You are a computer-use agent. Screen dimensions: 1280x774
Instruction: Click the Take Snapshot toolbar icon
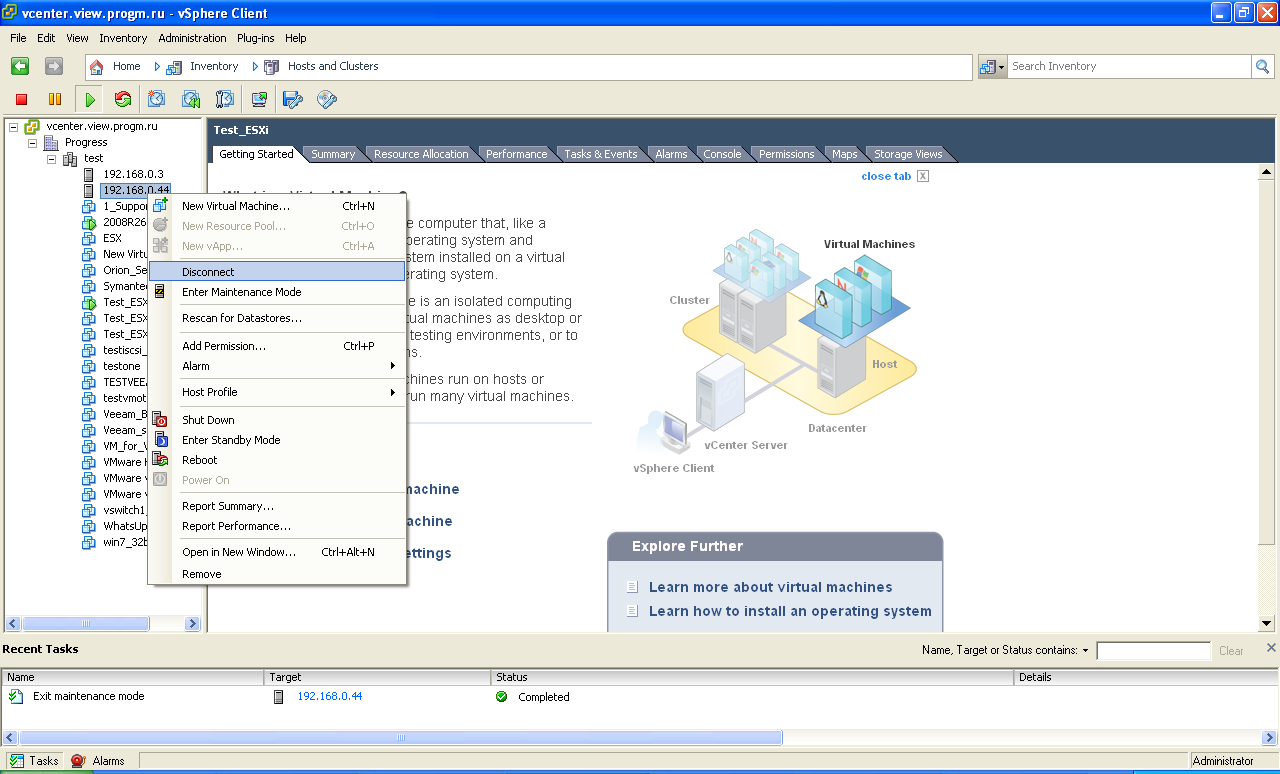click(x=157, y=99)
